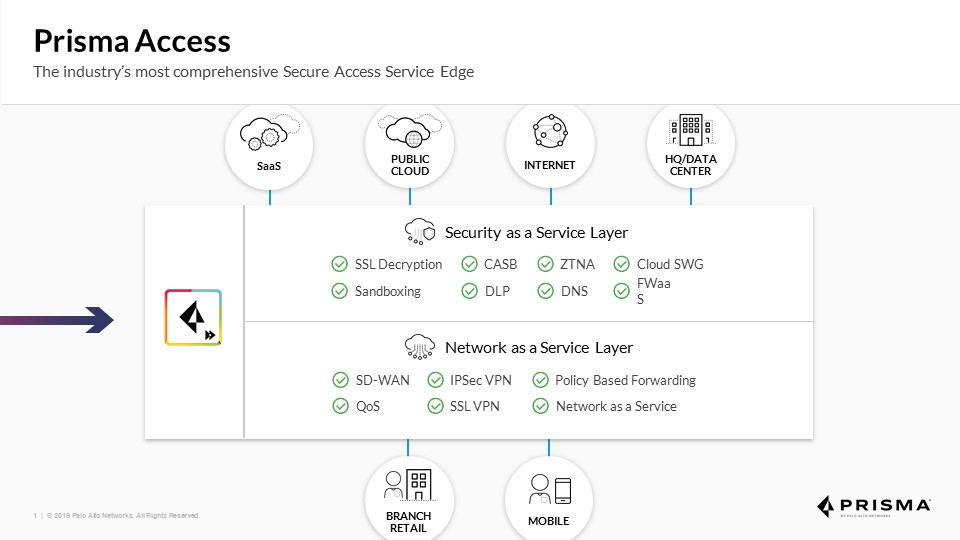Select the 'SD-WAN' text
This screenshot has height=540, width=960.
point(382,380)
